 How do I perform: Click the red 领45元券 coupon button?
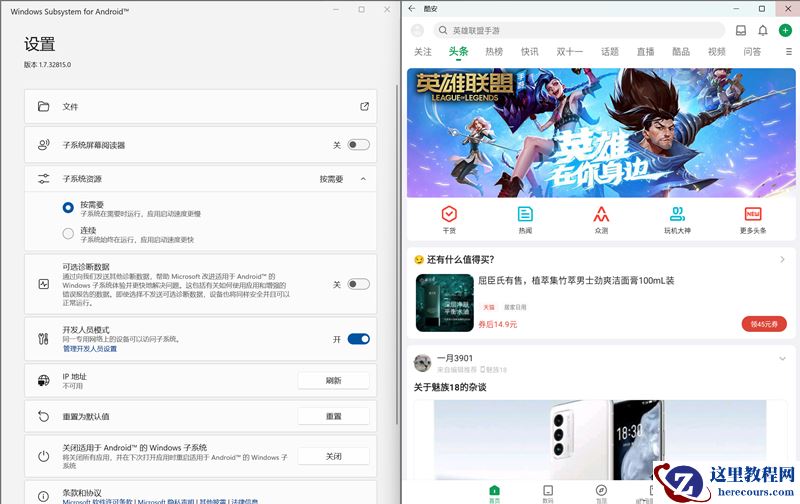(764, 324)
